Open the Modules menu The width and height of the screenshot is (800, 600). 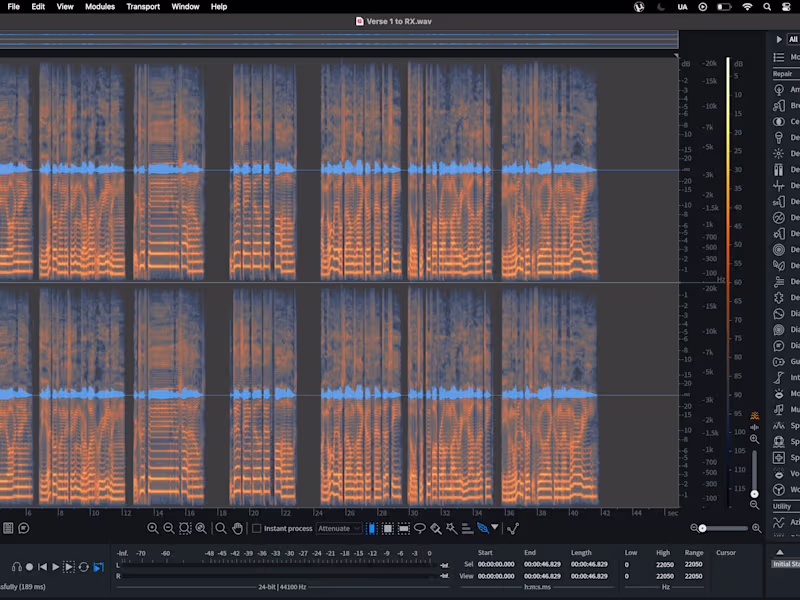click(100, 6)
